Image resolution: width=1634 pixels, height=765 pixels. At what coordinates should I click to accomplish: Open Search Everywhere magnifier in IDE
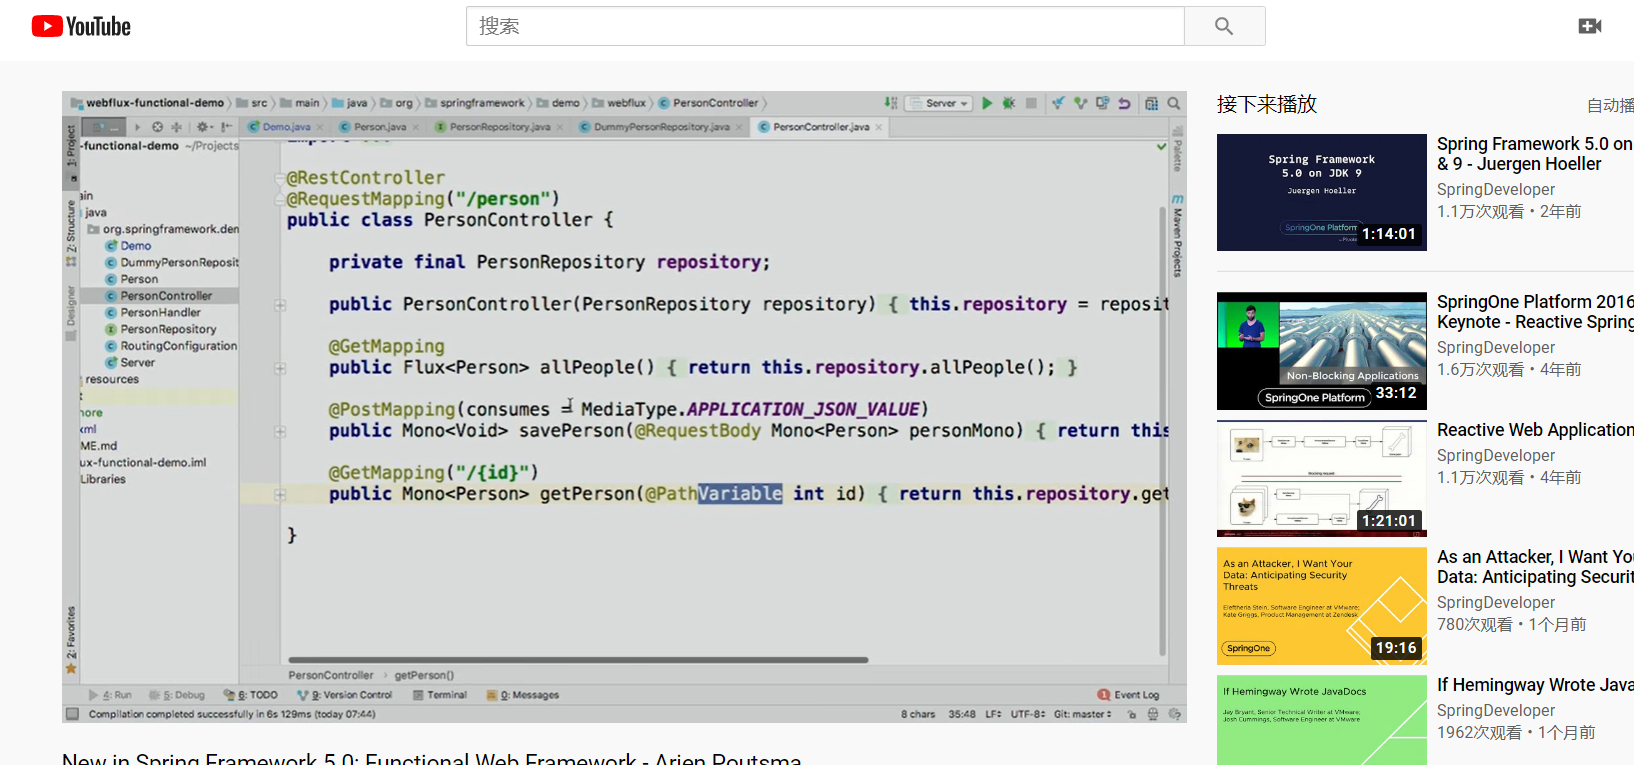pyautogui.click(x=1174, y=103)
